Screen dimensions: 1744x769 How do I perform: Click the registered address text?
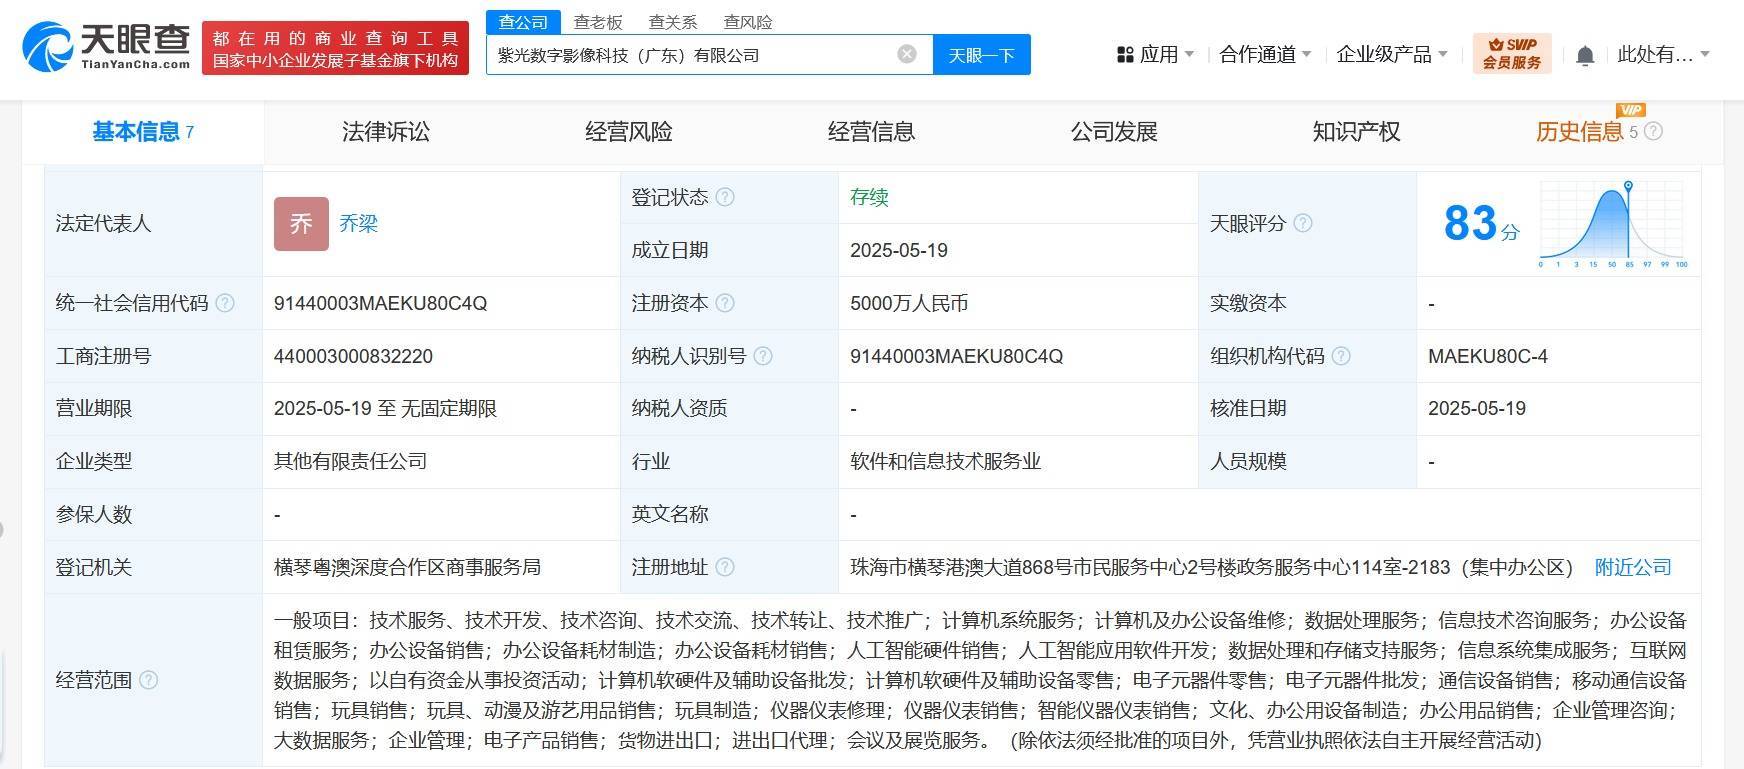tap(1212, 567)
